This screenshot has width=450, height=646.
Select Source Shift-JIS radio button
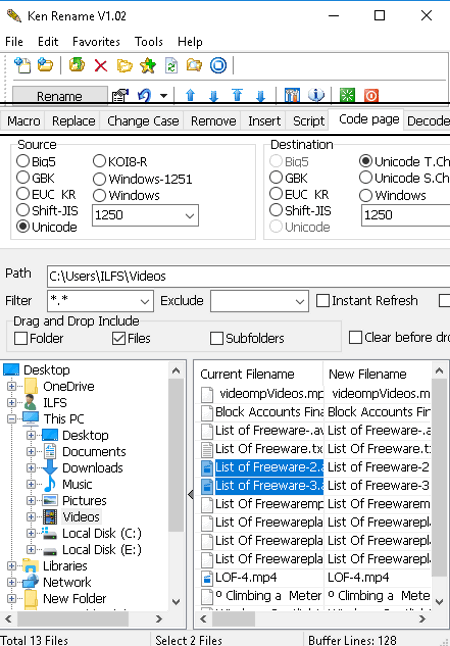[23, 210]
